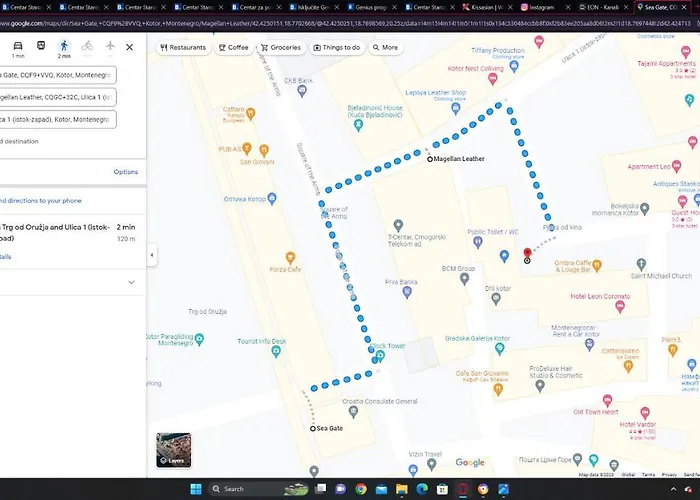Image resolution: width=700 pixels, height=500 pixels.
Task: Click the Tourist Info Desk pin
Action: 276,351
